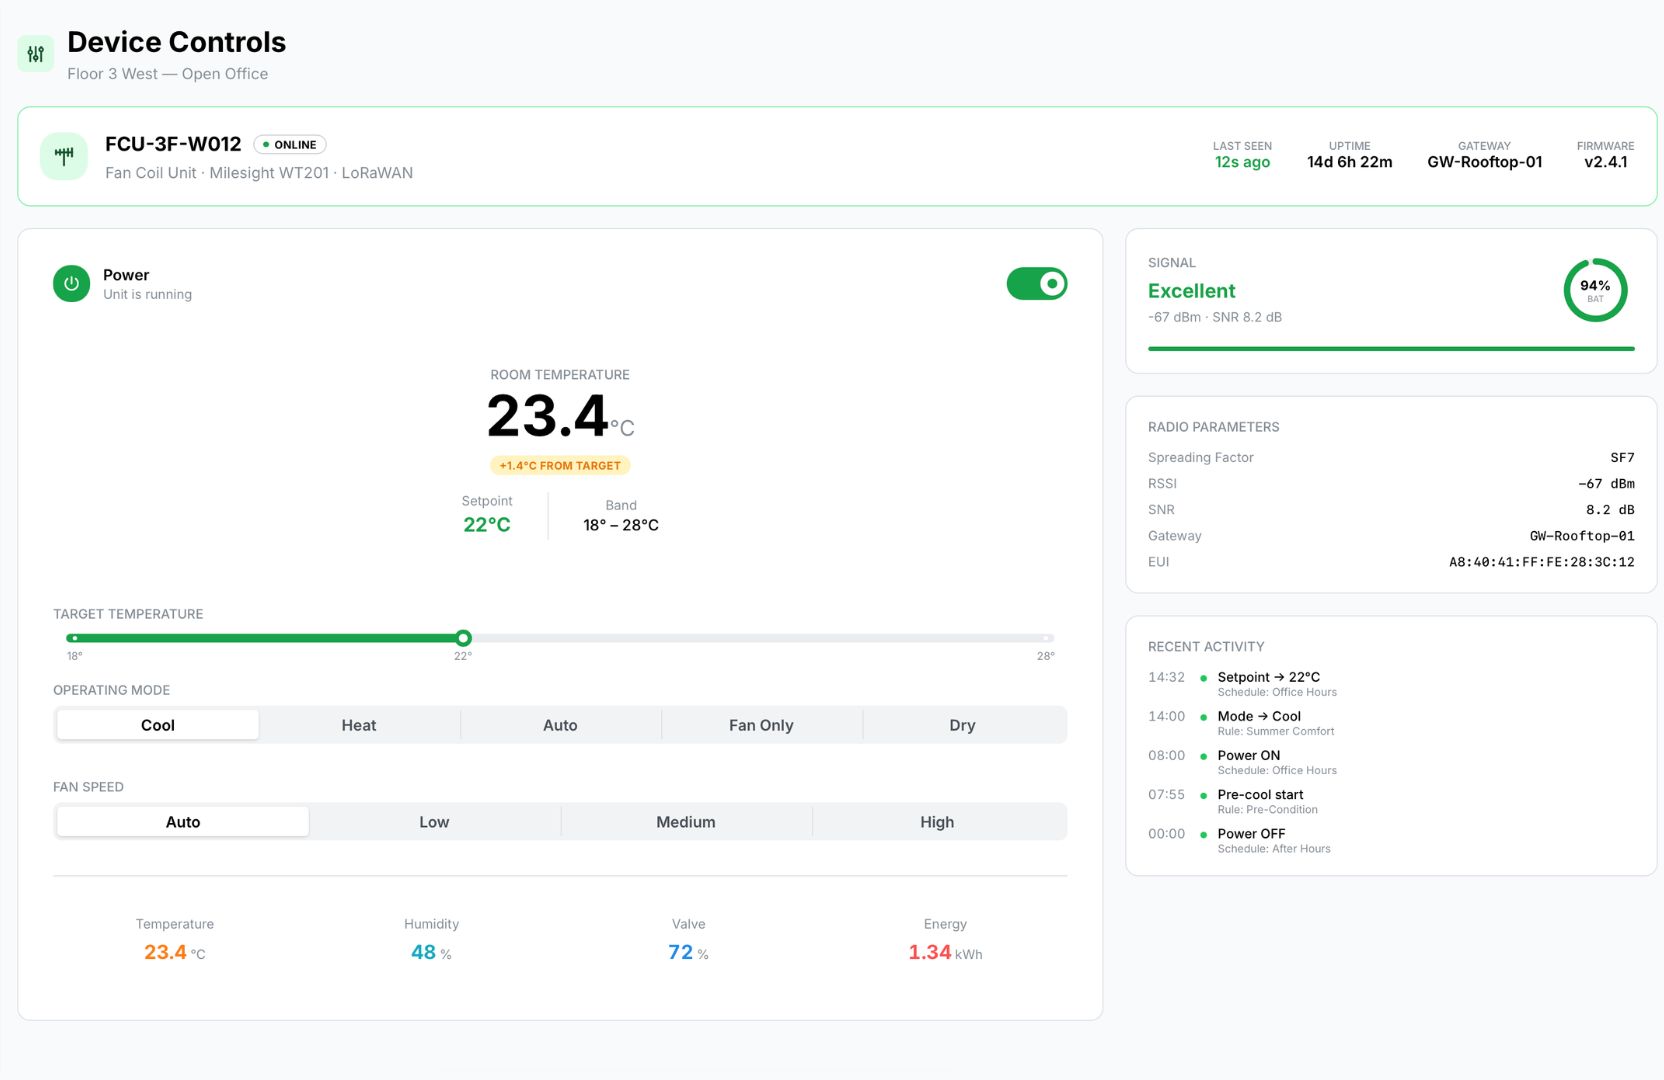The height and width of the screenshot is (1080, 1664).
Task: Turn off the unit power switch
Action: (1036, 284)
